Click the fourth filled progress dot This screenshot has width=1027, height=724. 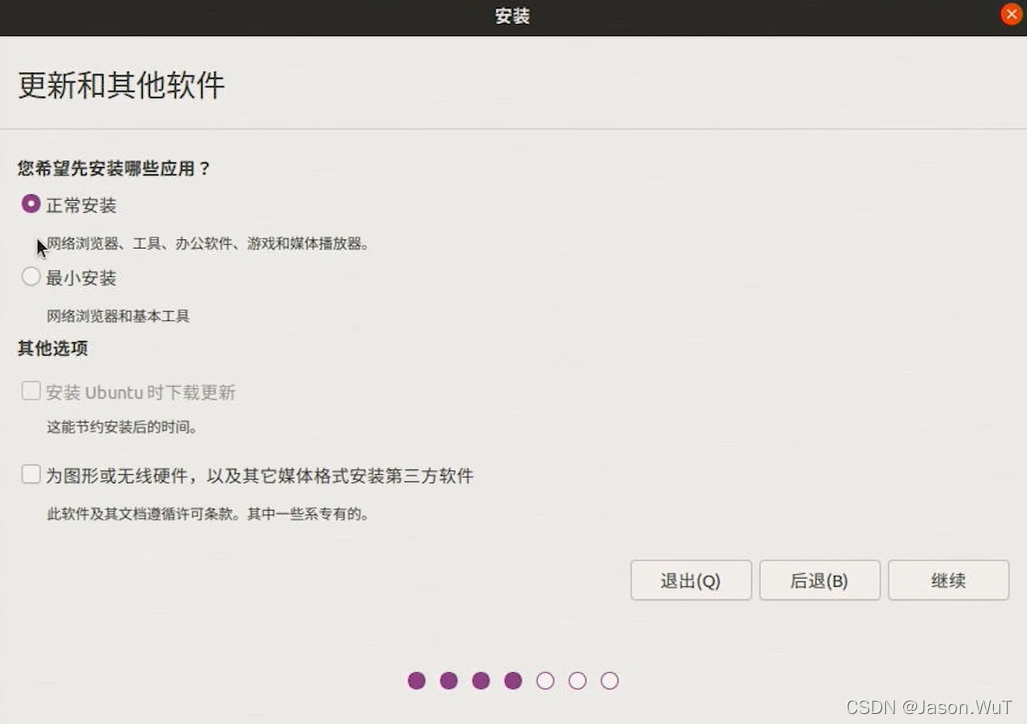[x=513, y=680]
